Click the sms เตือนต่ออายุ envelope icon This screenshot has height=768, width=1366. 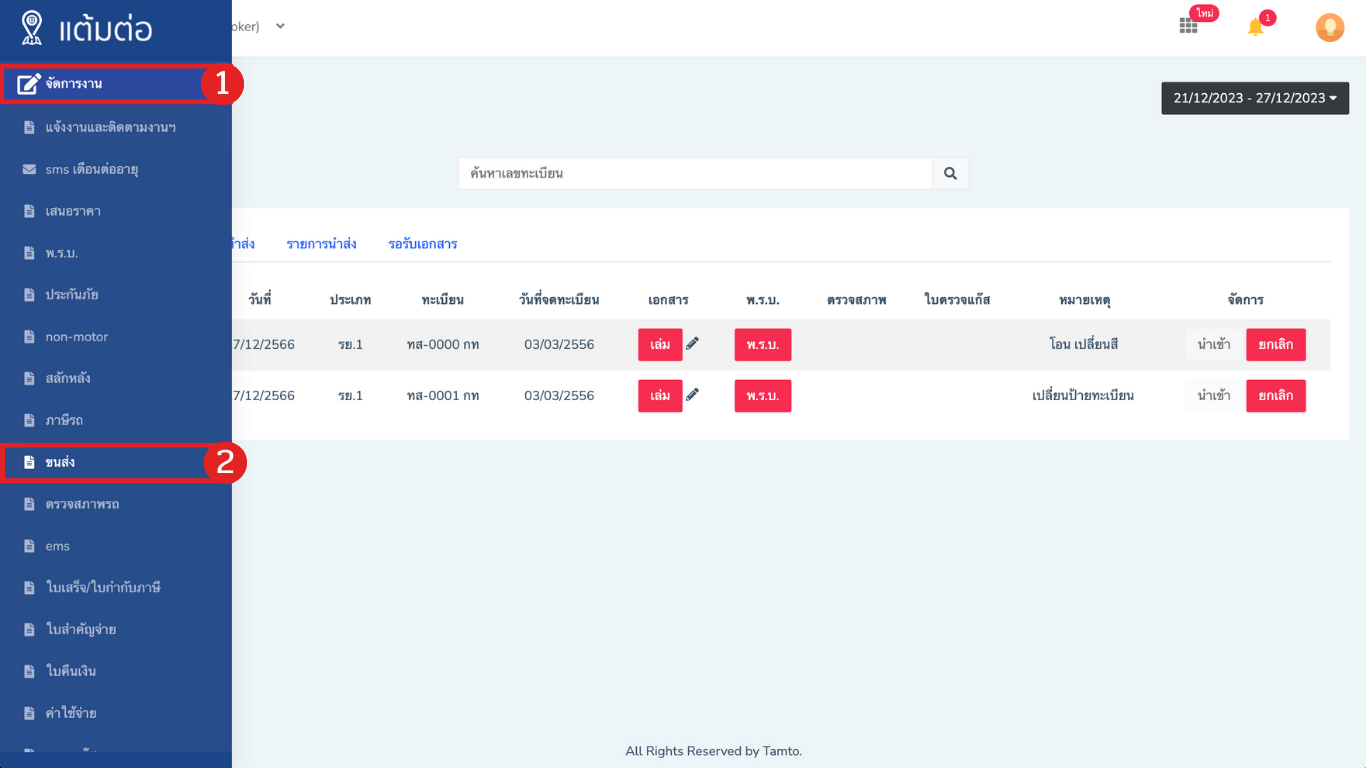pos(29,170)
